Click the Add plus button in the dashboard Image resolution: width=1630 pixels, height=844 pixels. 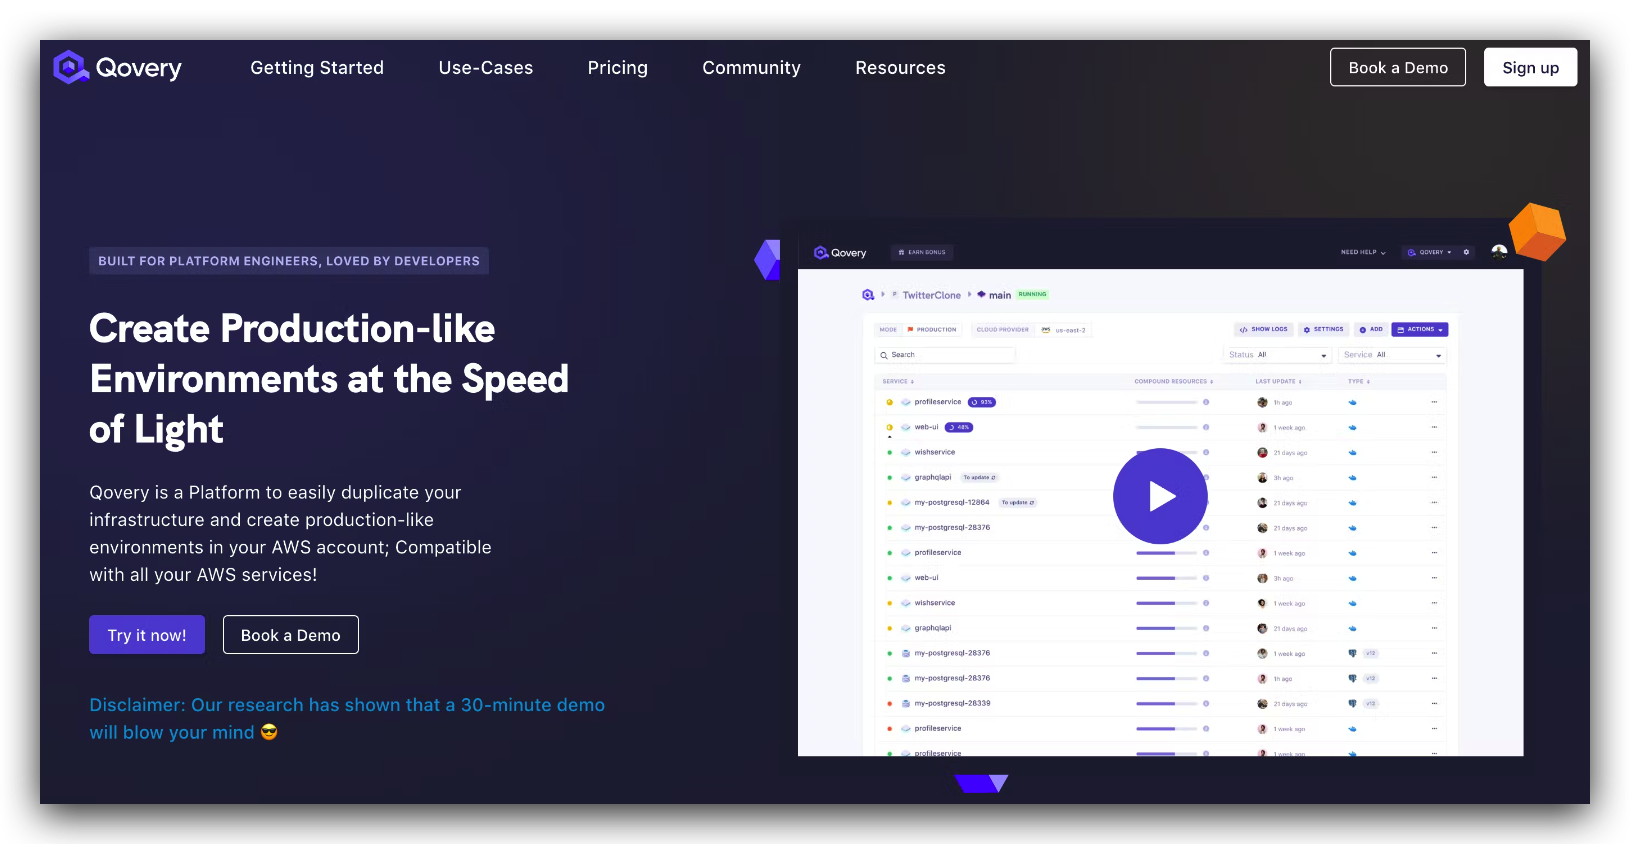pyautogui.click(x=1370, y=329)
